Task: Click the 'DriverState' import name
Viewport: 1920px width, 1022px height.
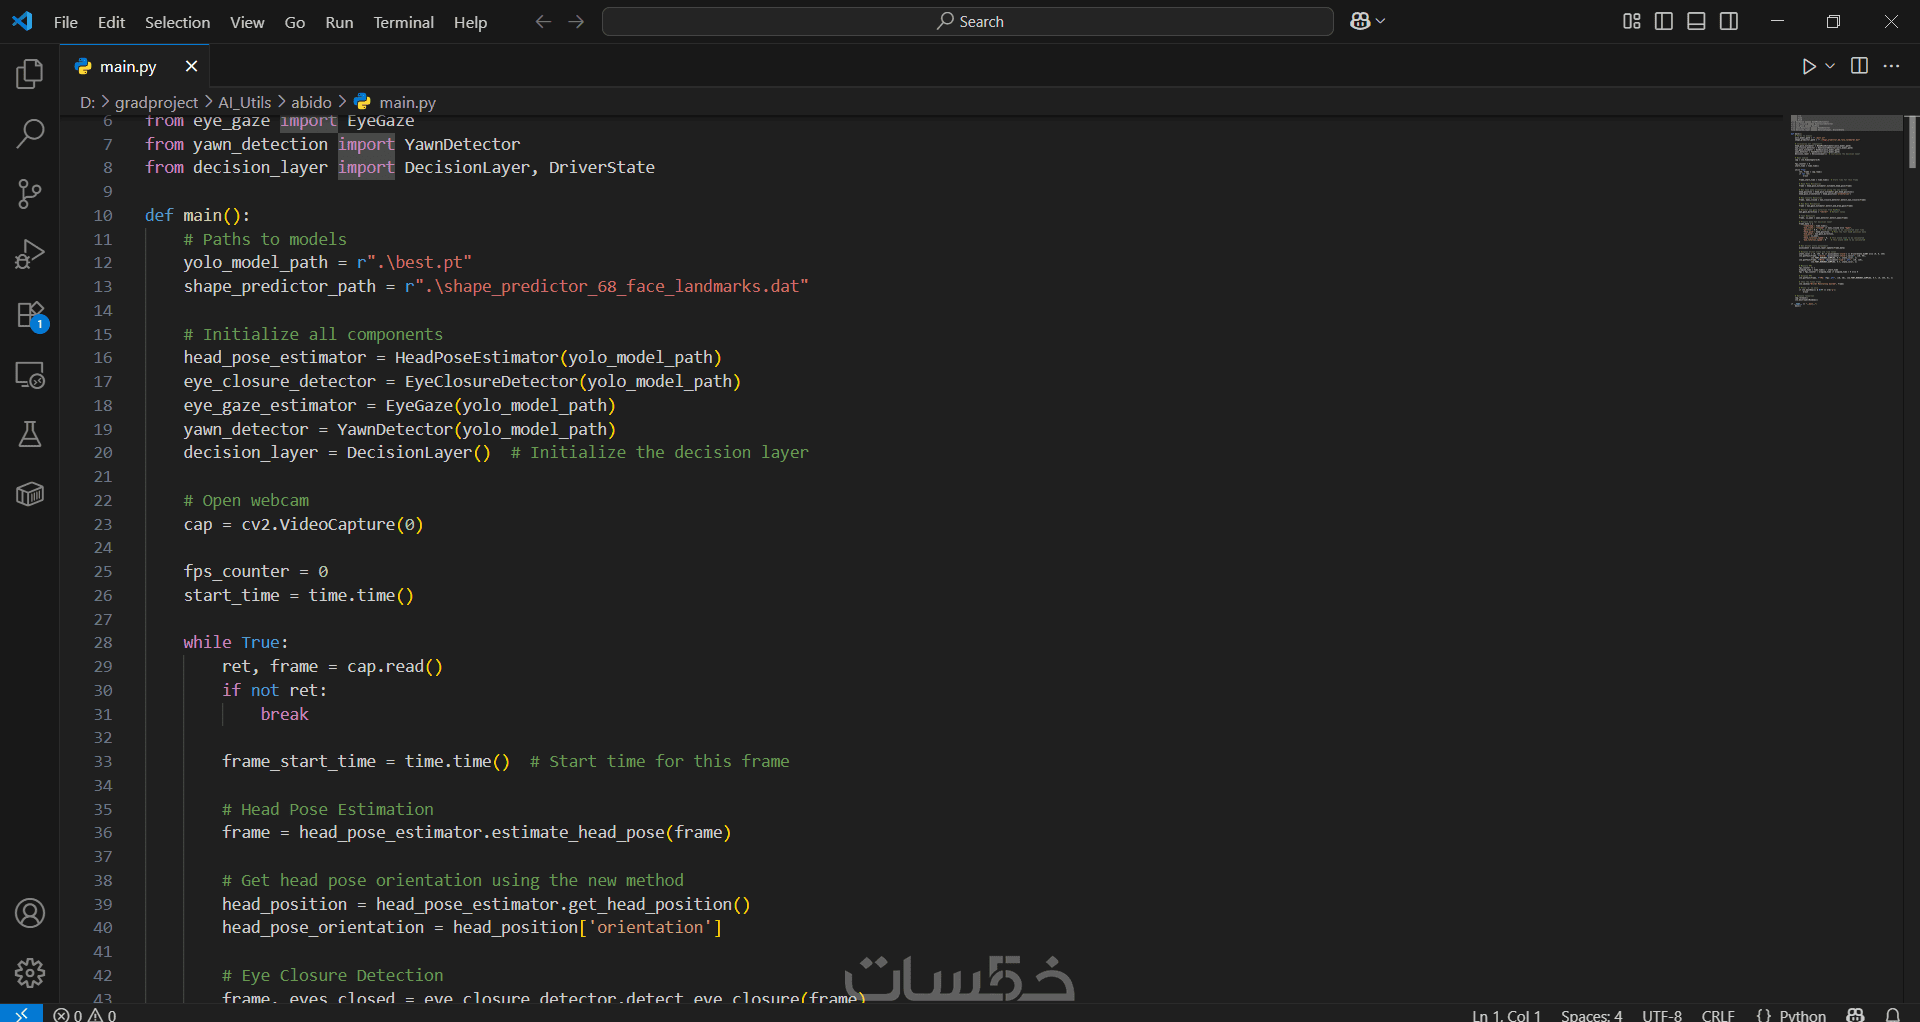Action: pos(602,167)
